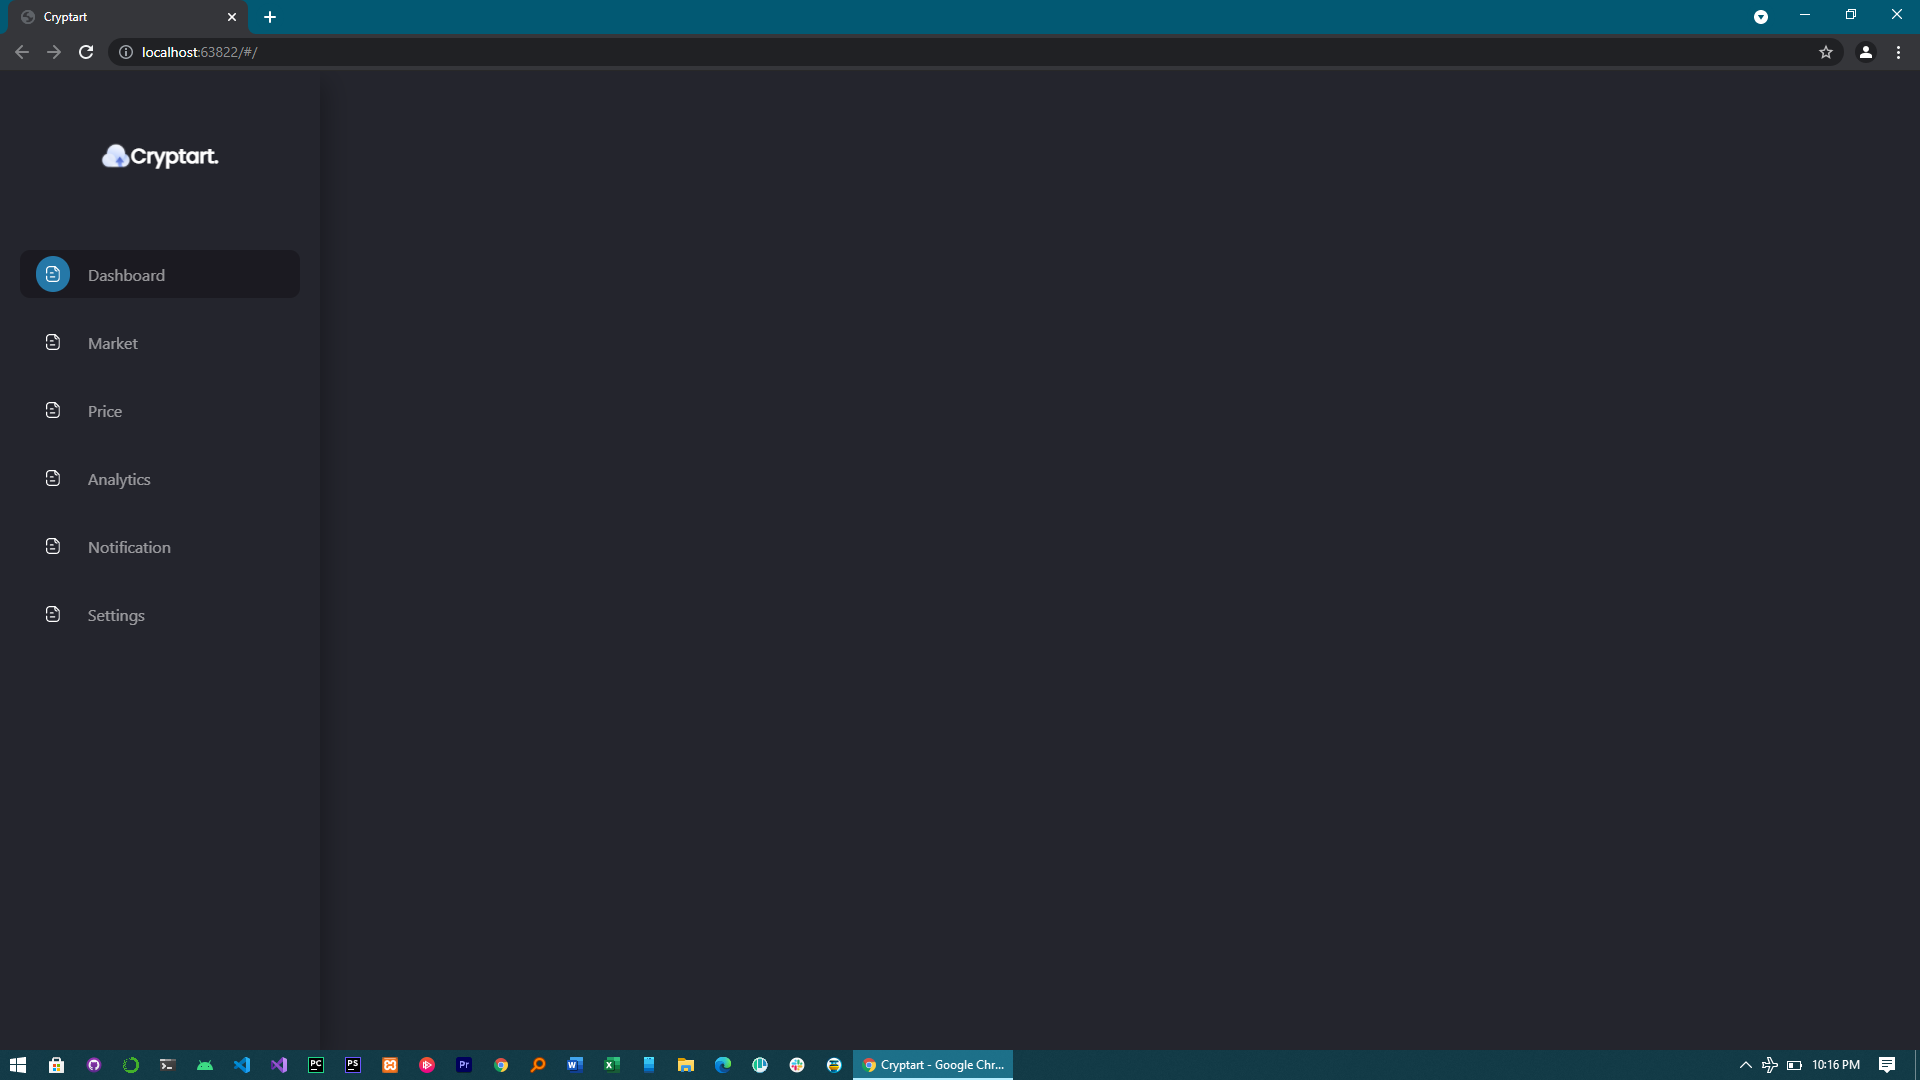Open Chrome's three-dot menu

1898,52
